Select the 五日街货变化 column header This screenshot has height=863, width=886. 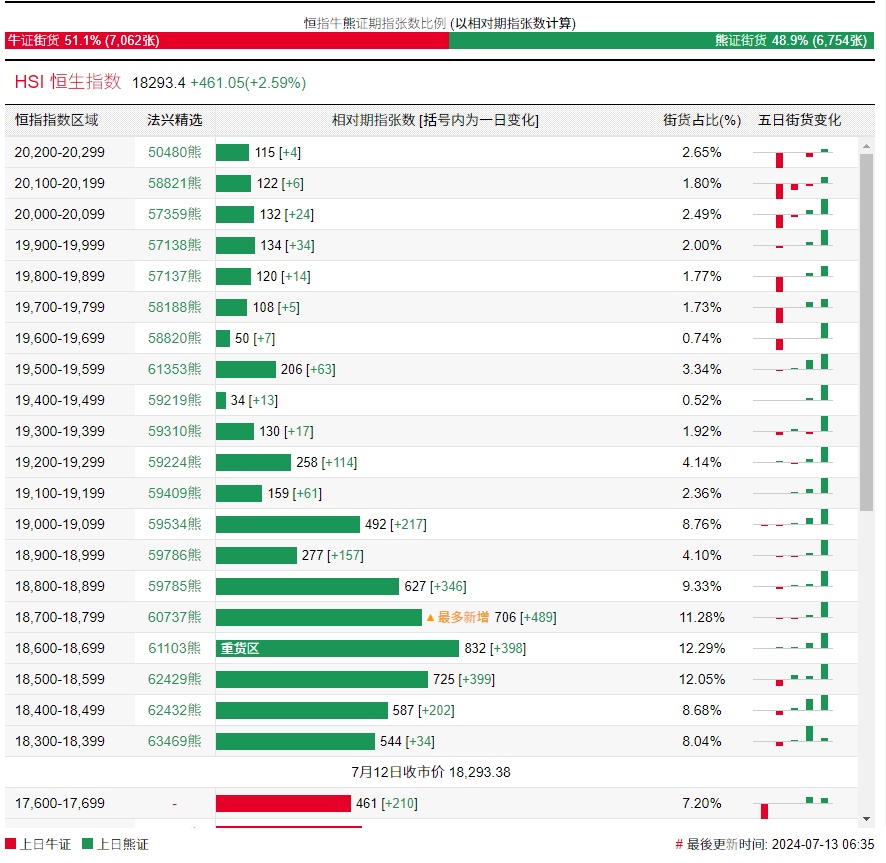pos(800,120)
